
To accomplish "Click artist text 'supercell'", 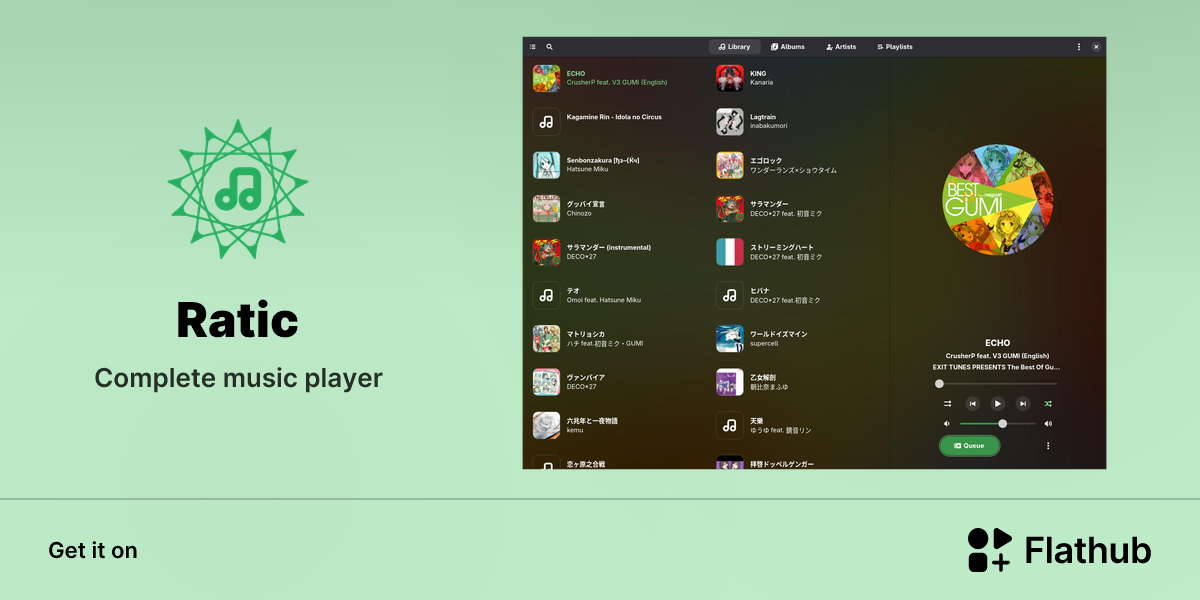I will (764, 344).
